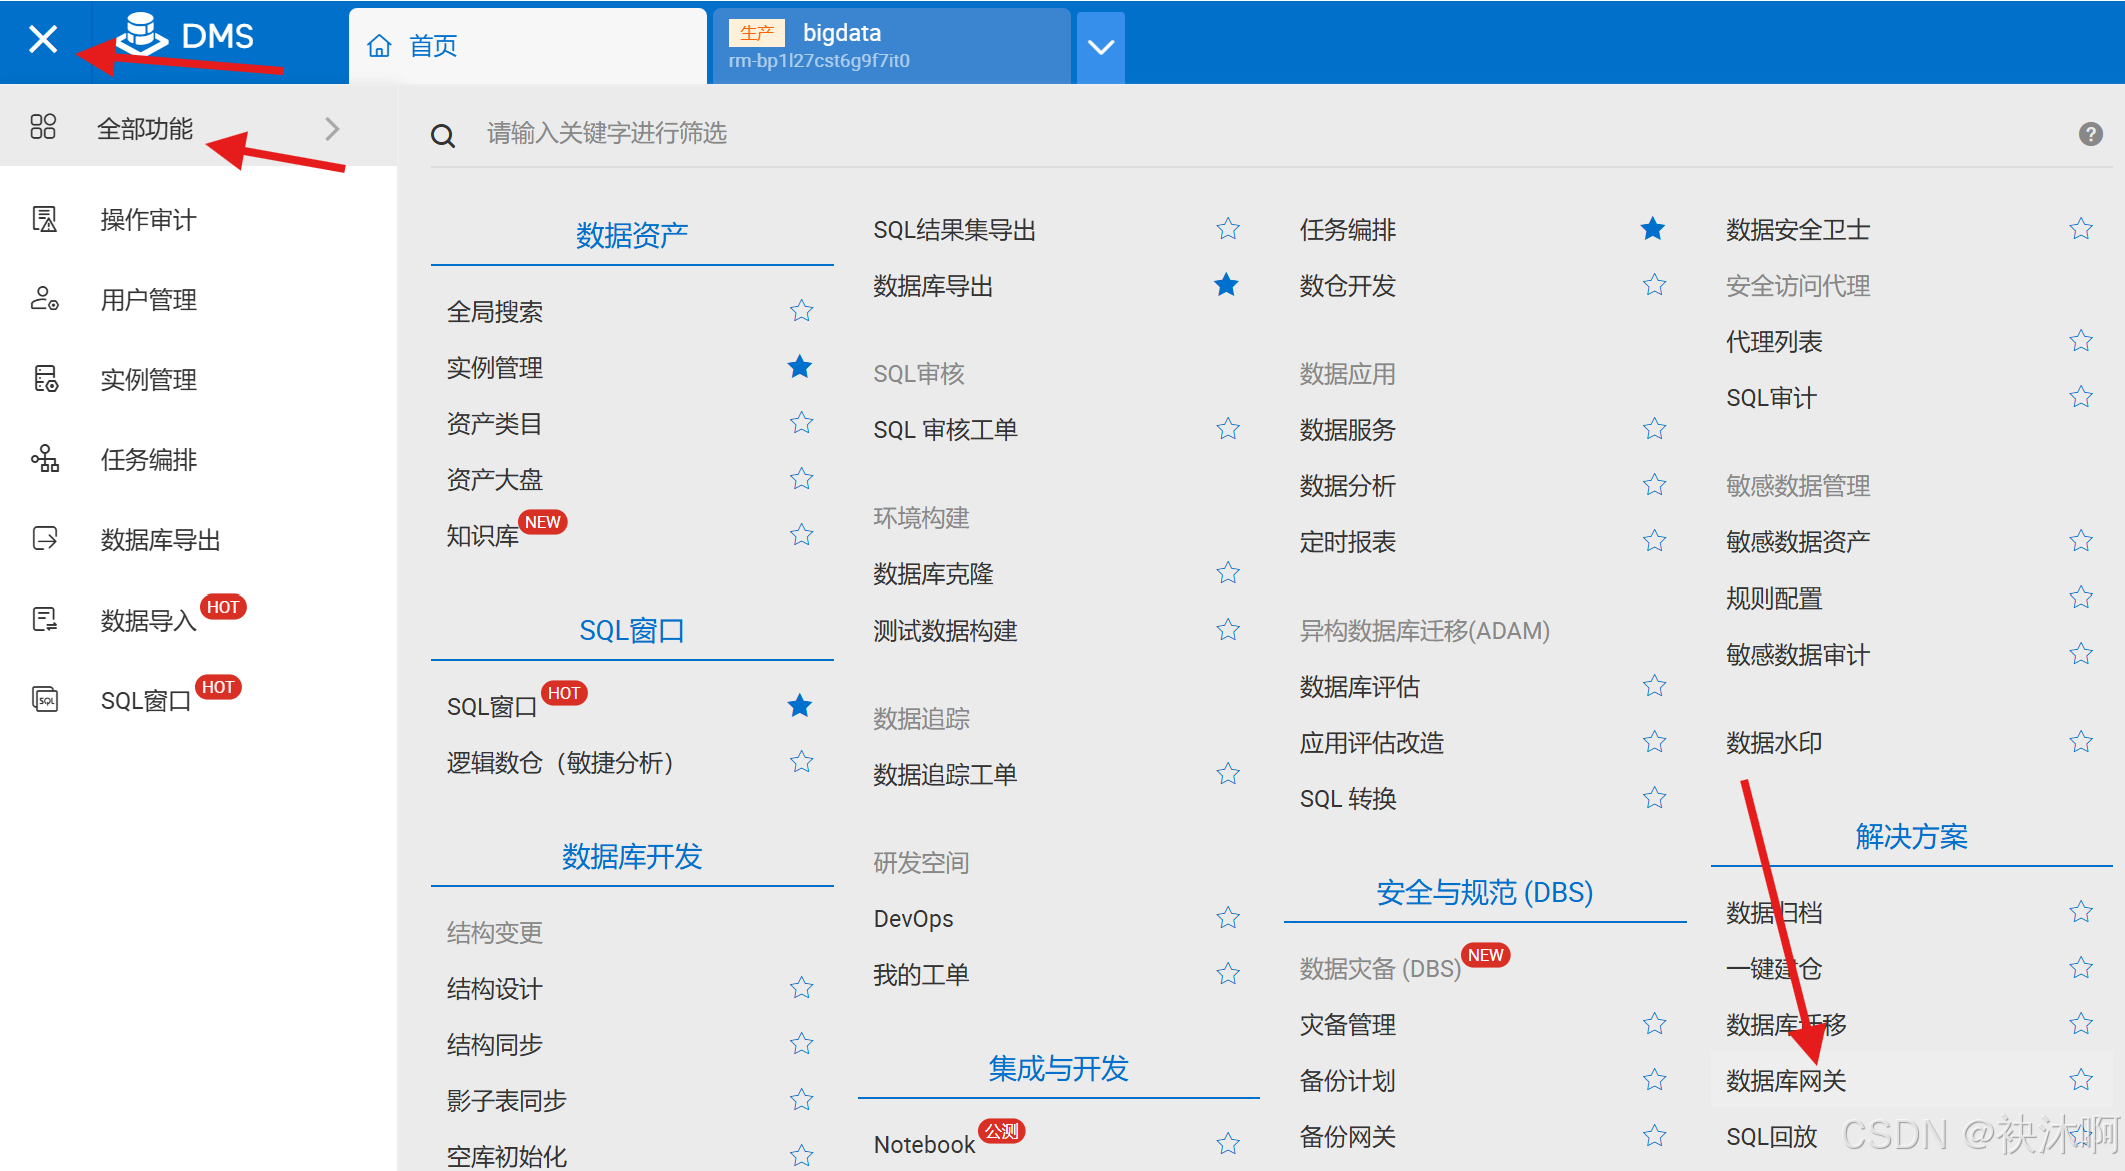Unfavorite 实例管理 via its star
This screenshot has width=2125, height=1171.
800,367
